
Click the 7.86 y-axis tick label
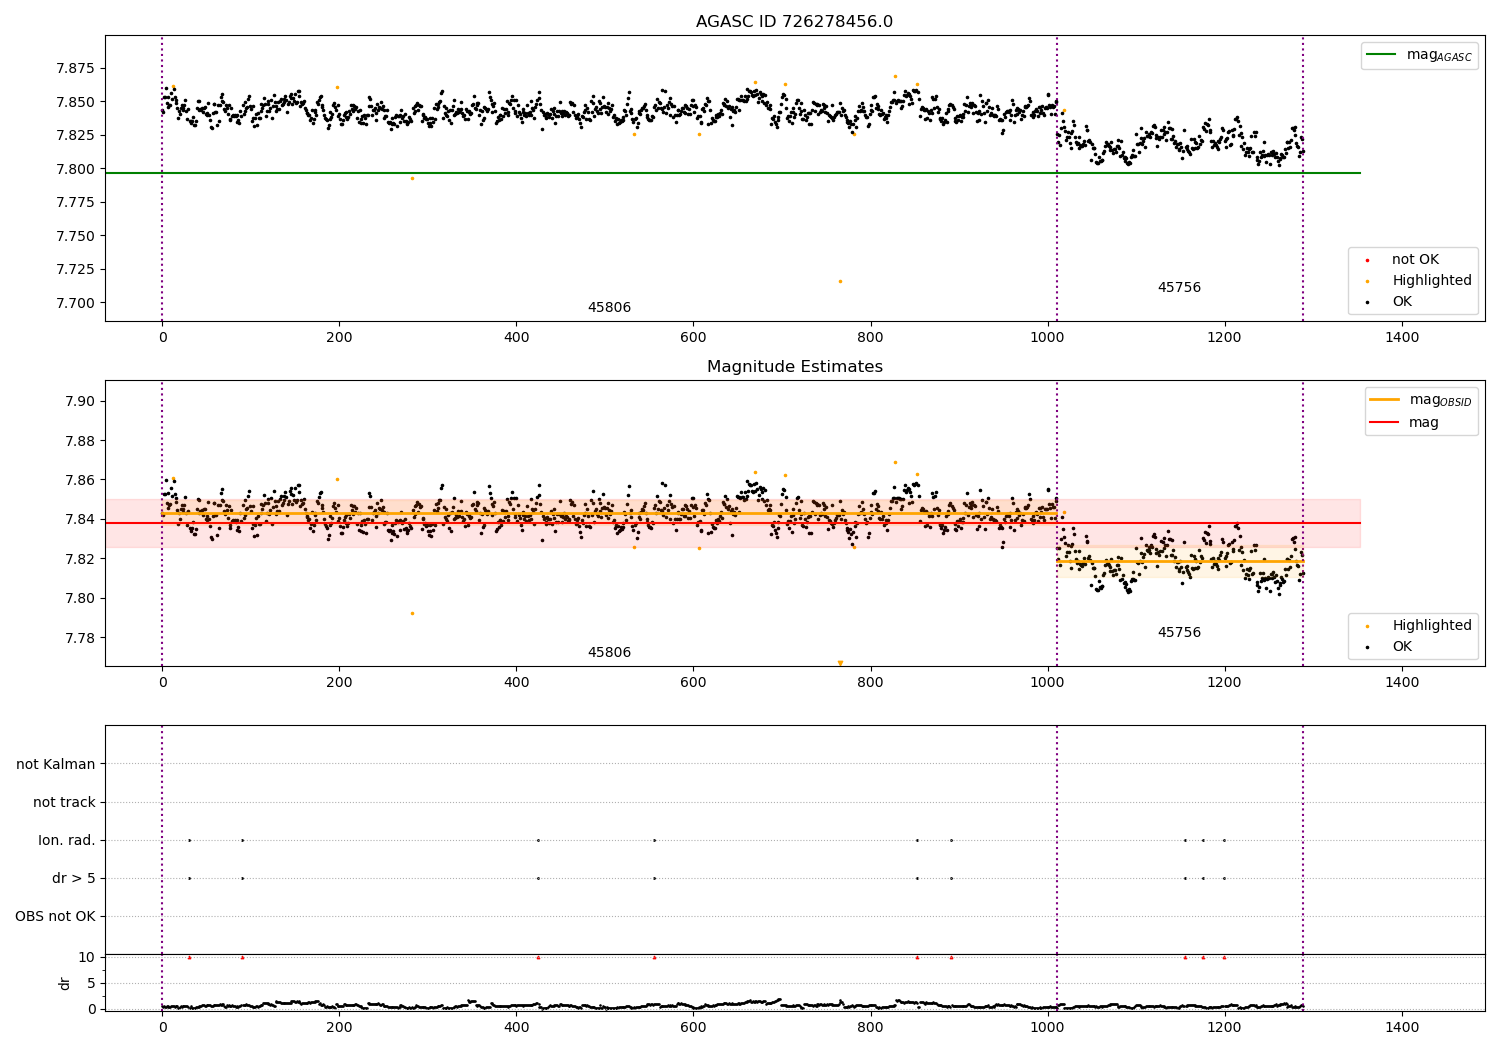[80, 481]
